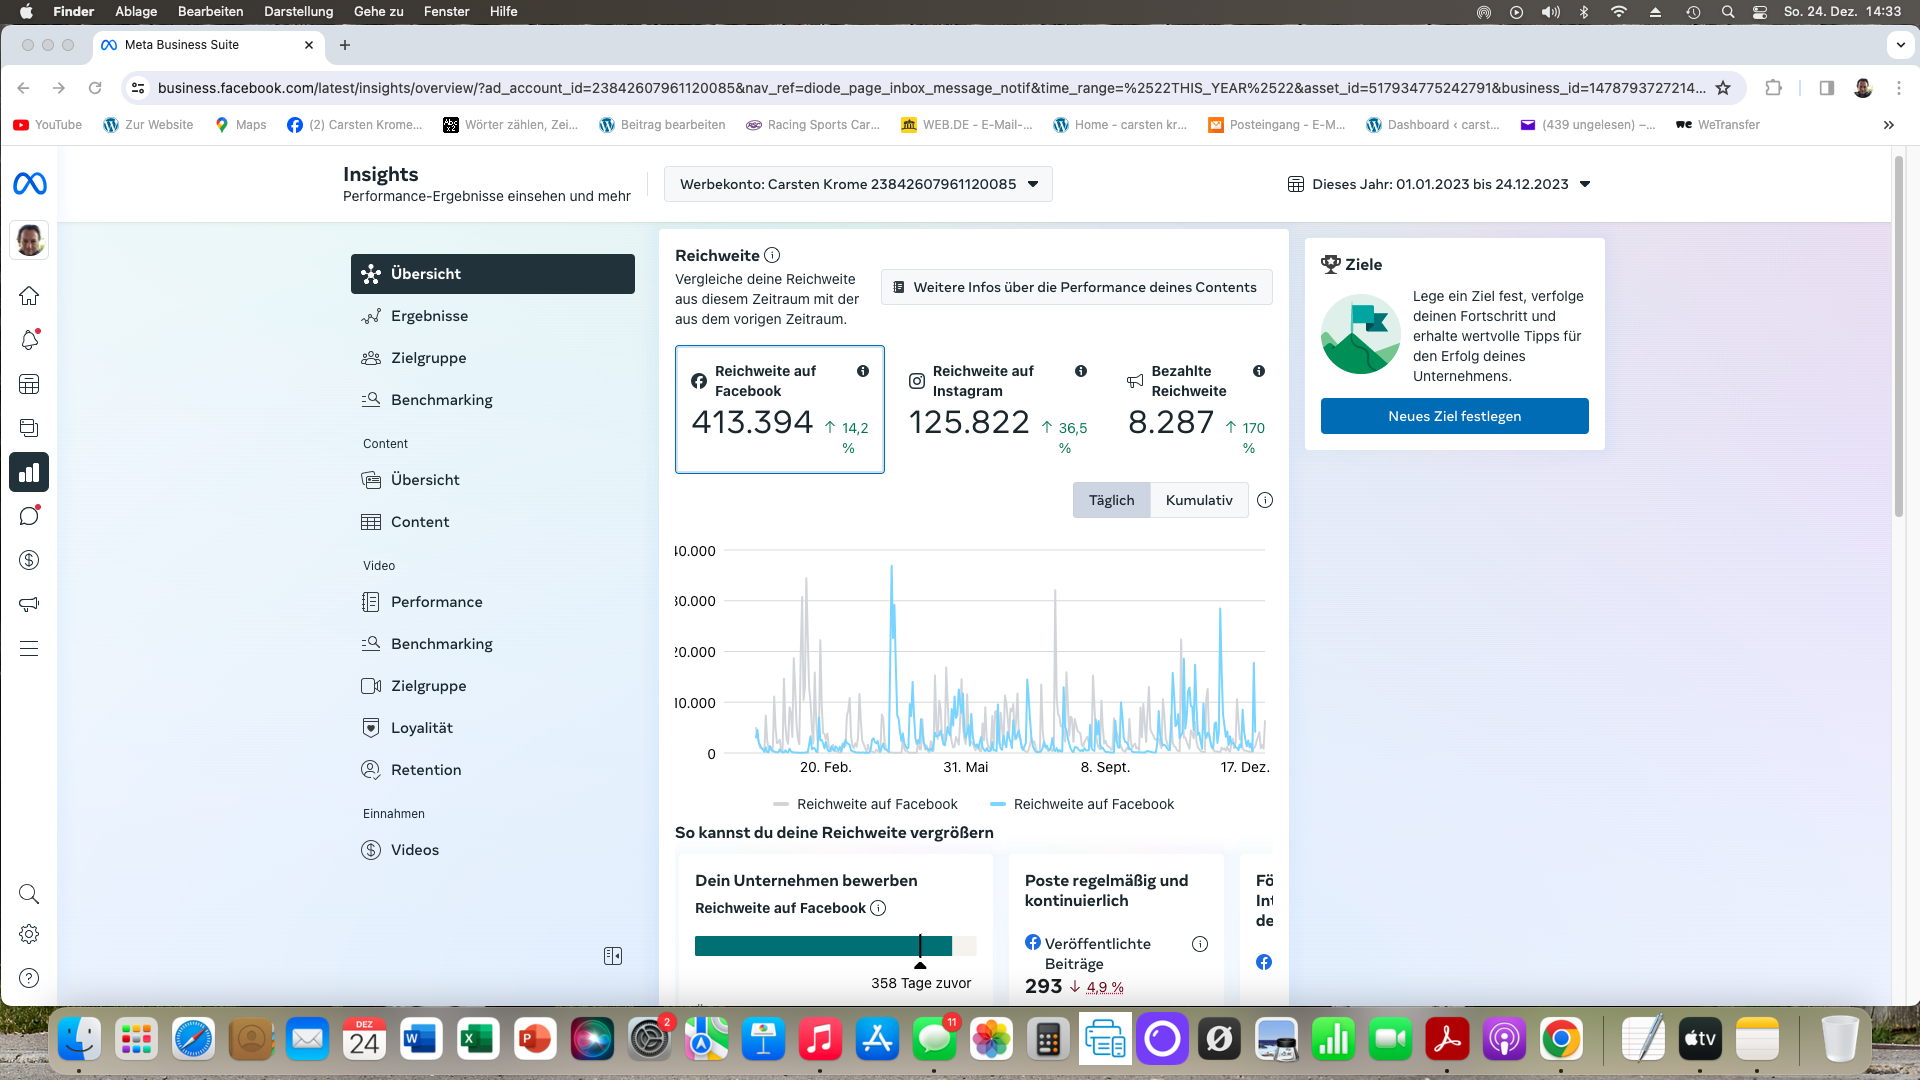
Task: Open Ergebnisse in insights navigation
Action: click(x=493, y=316)
